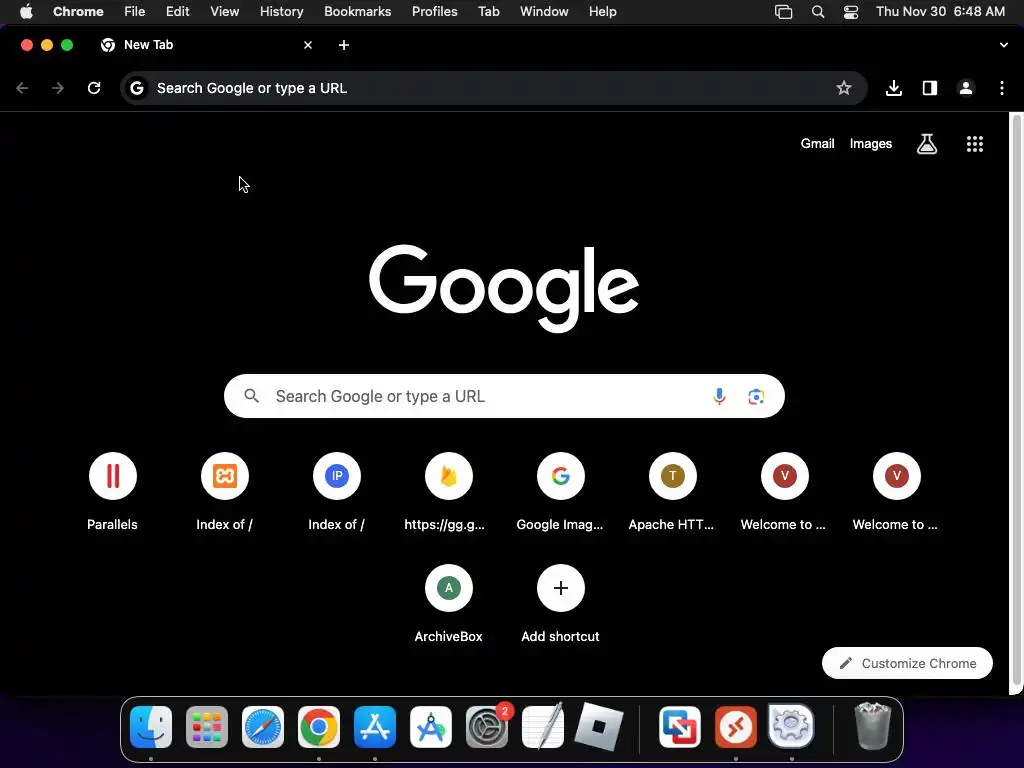Click the clock date in menu bar
The image size is (1024, 768).
pos(940,12)
